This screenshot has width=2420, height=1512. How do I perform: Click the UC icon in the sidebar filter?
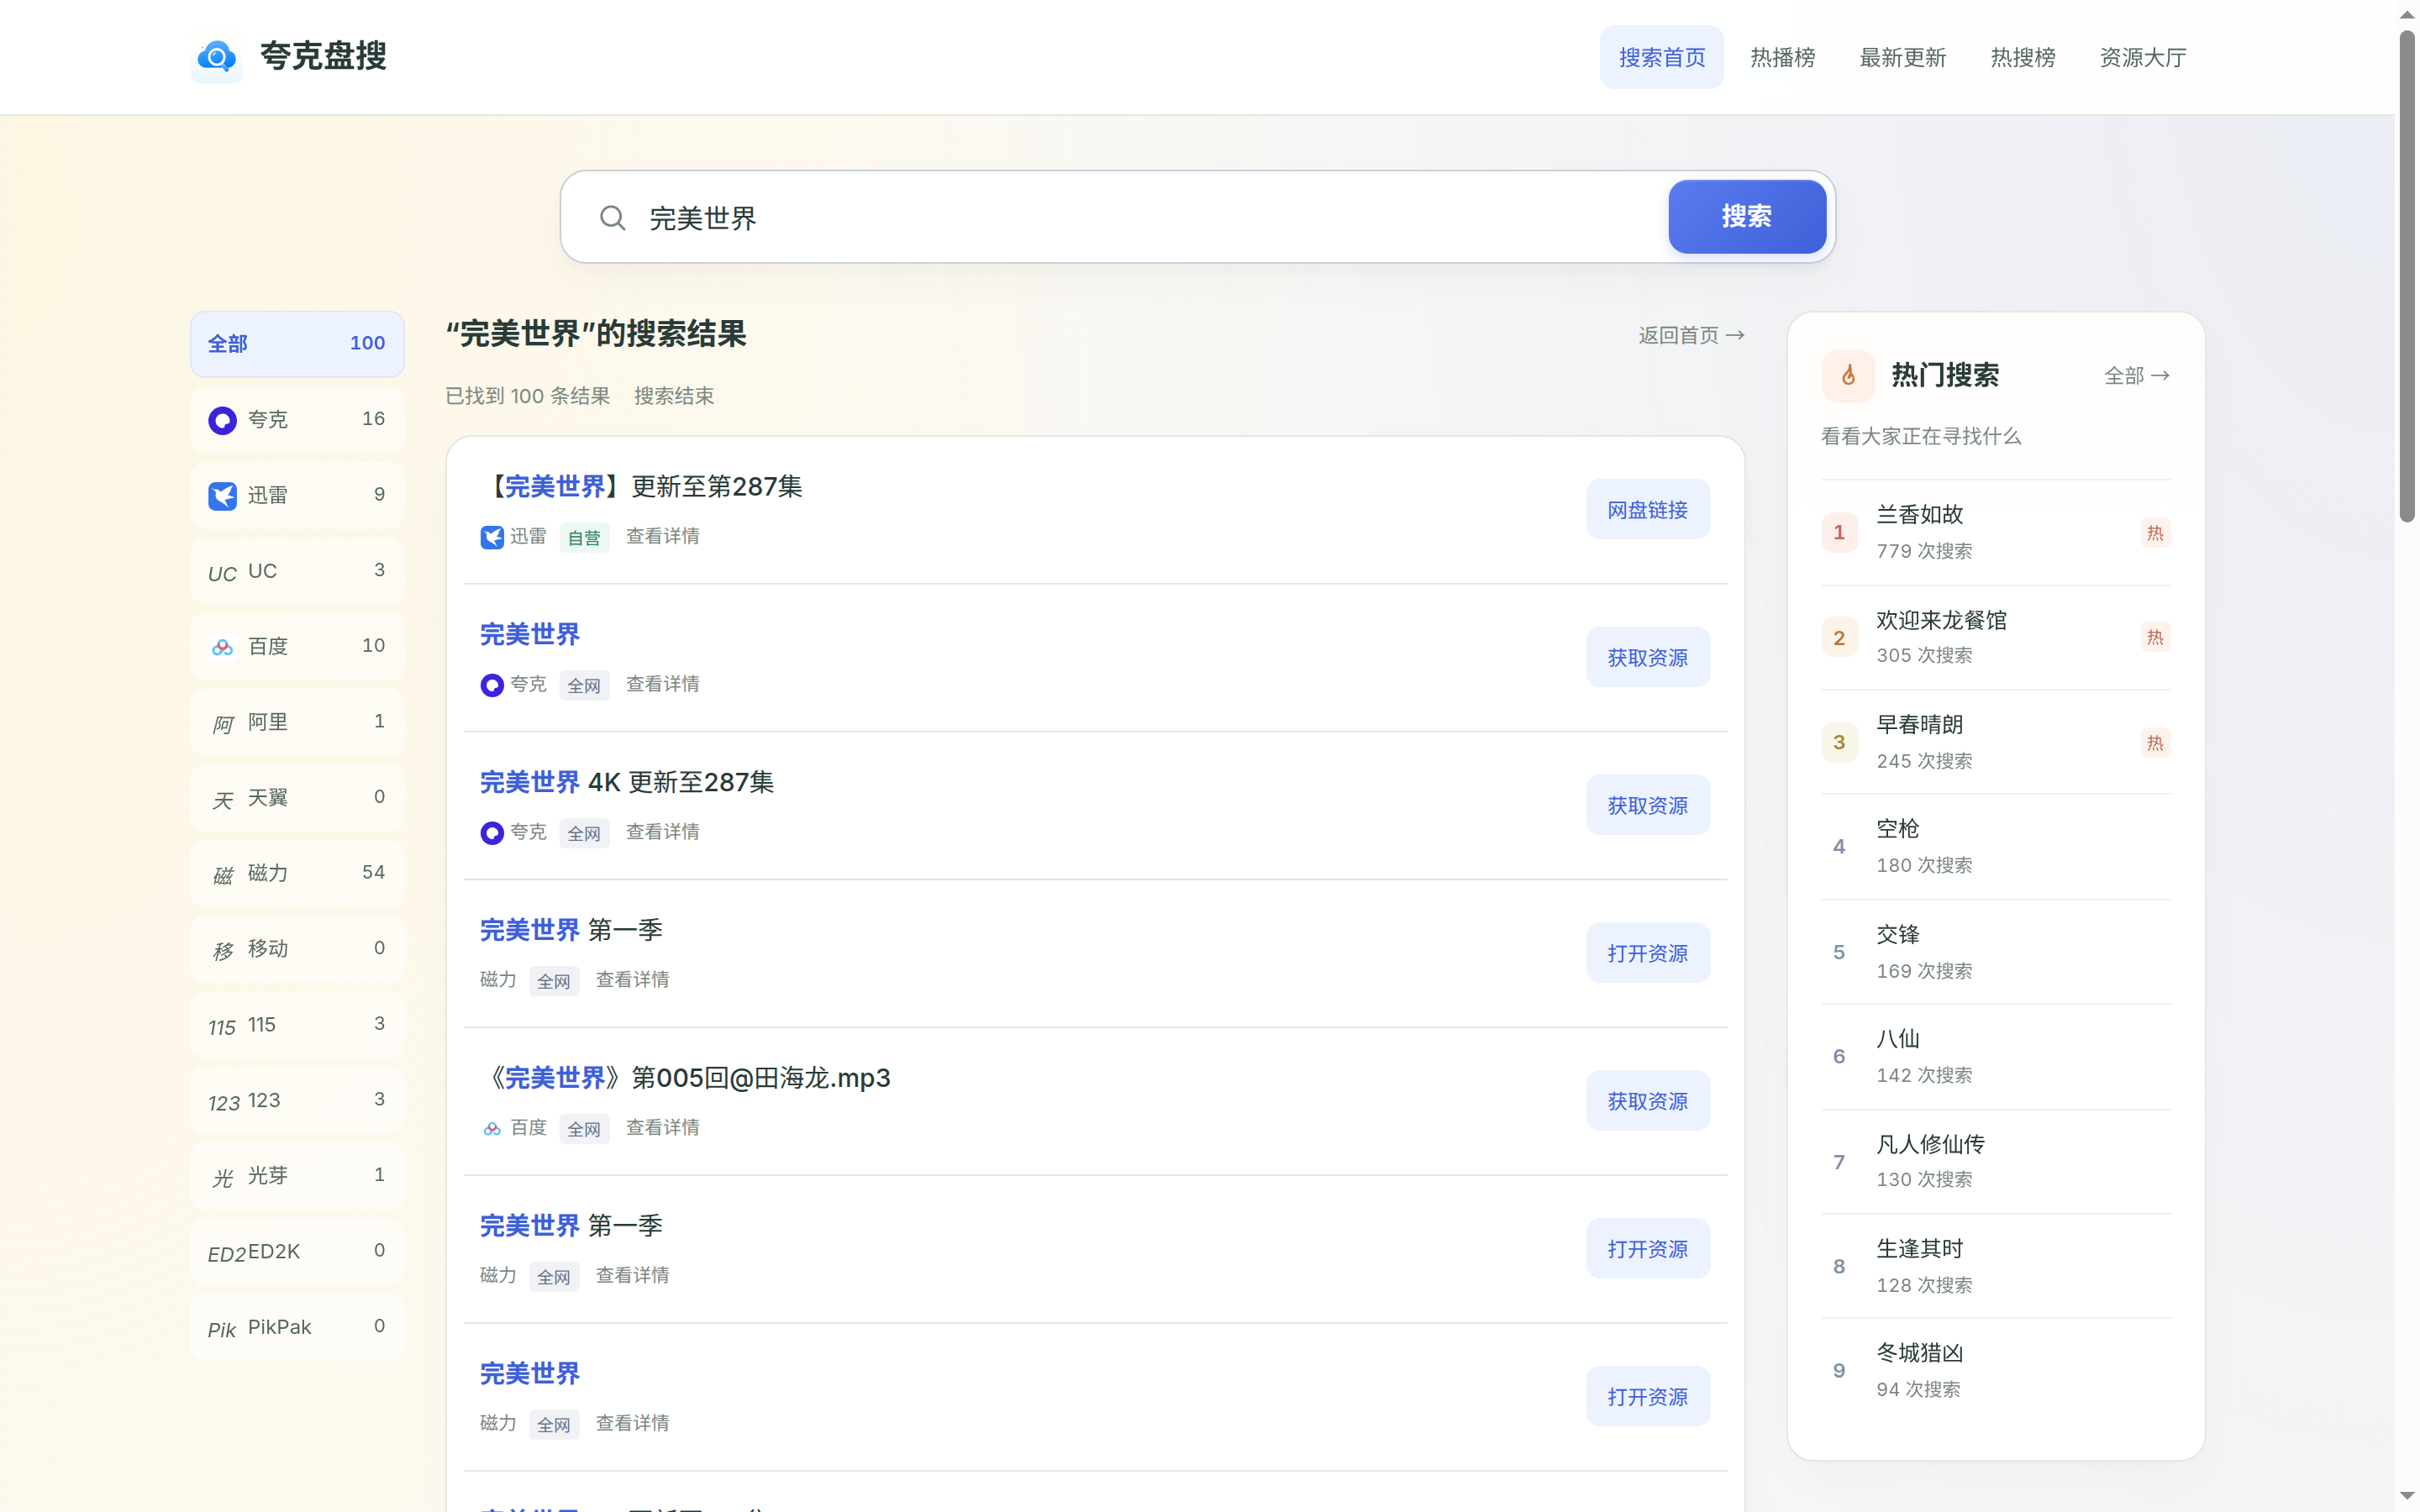tap(222, 573)
